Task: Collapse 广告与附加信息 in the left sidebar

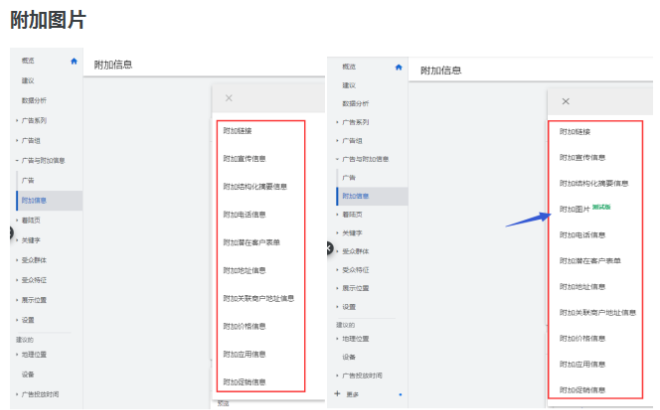Action: tap(17, 160)
